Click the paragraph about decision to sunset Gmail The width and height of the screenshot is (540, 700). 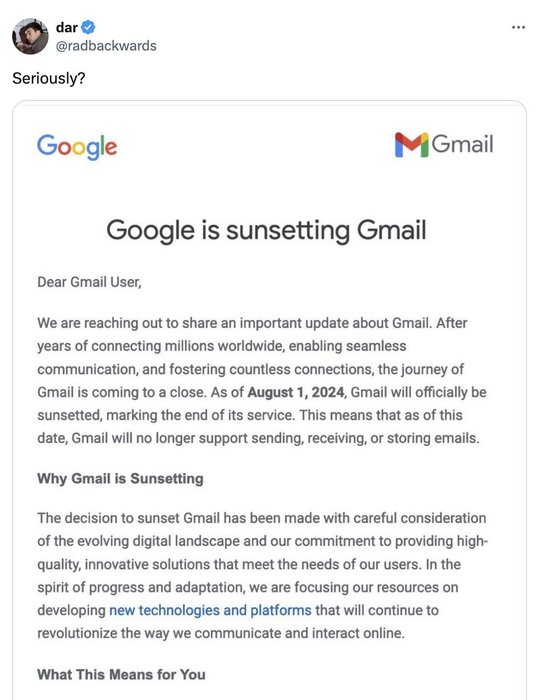pyautogui.click(x=263, y=575)
